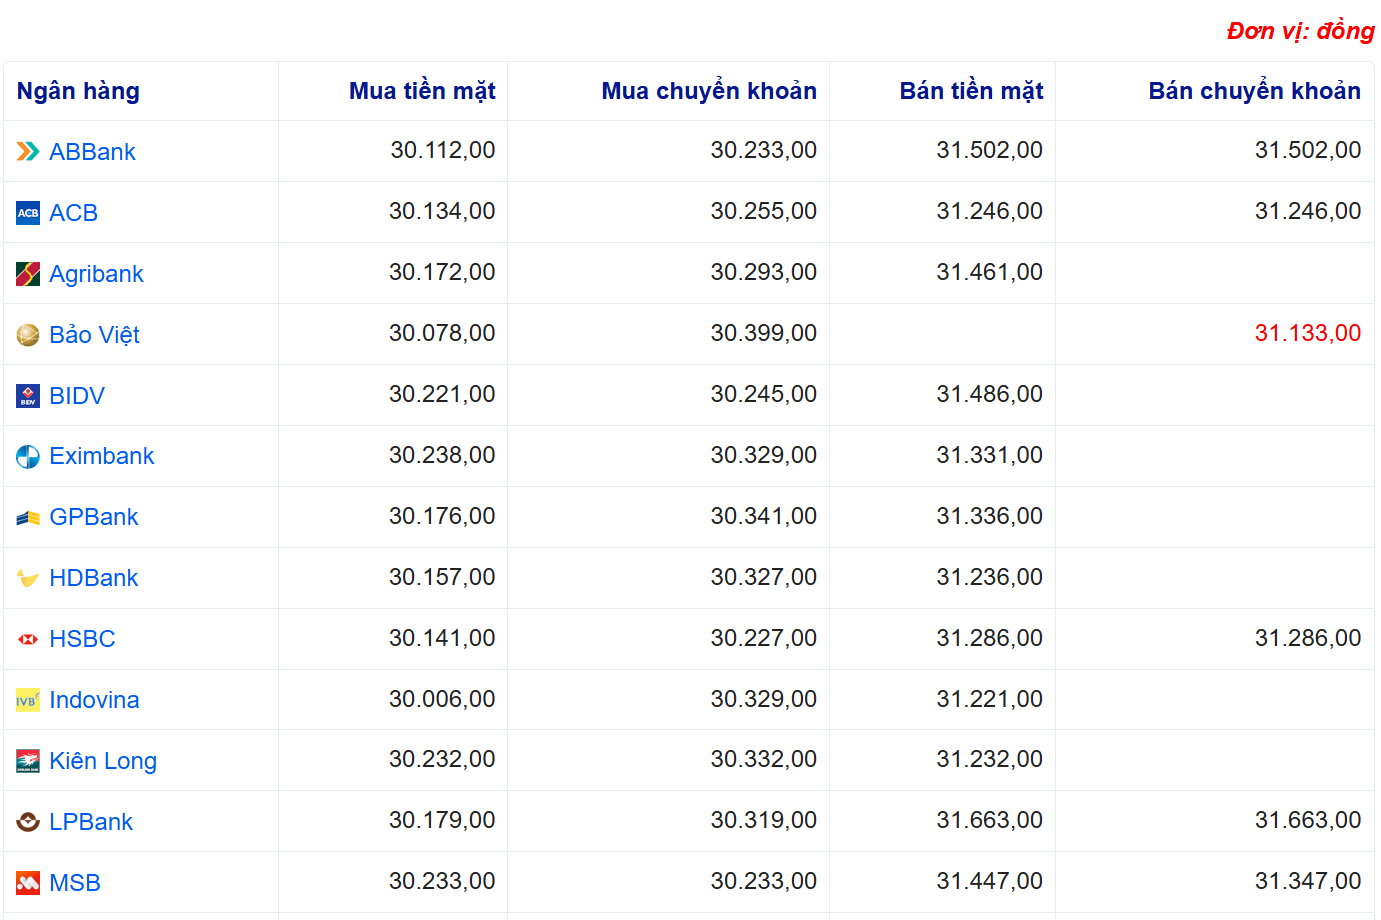Image resolution: width=1381 pixels, height=920 pixels.
Task: Click the Bảo Việt logo icon
Action: [28, 335]
